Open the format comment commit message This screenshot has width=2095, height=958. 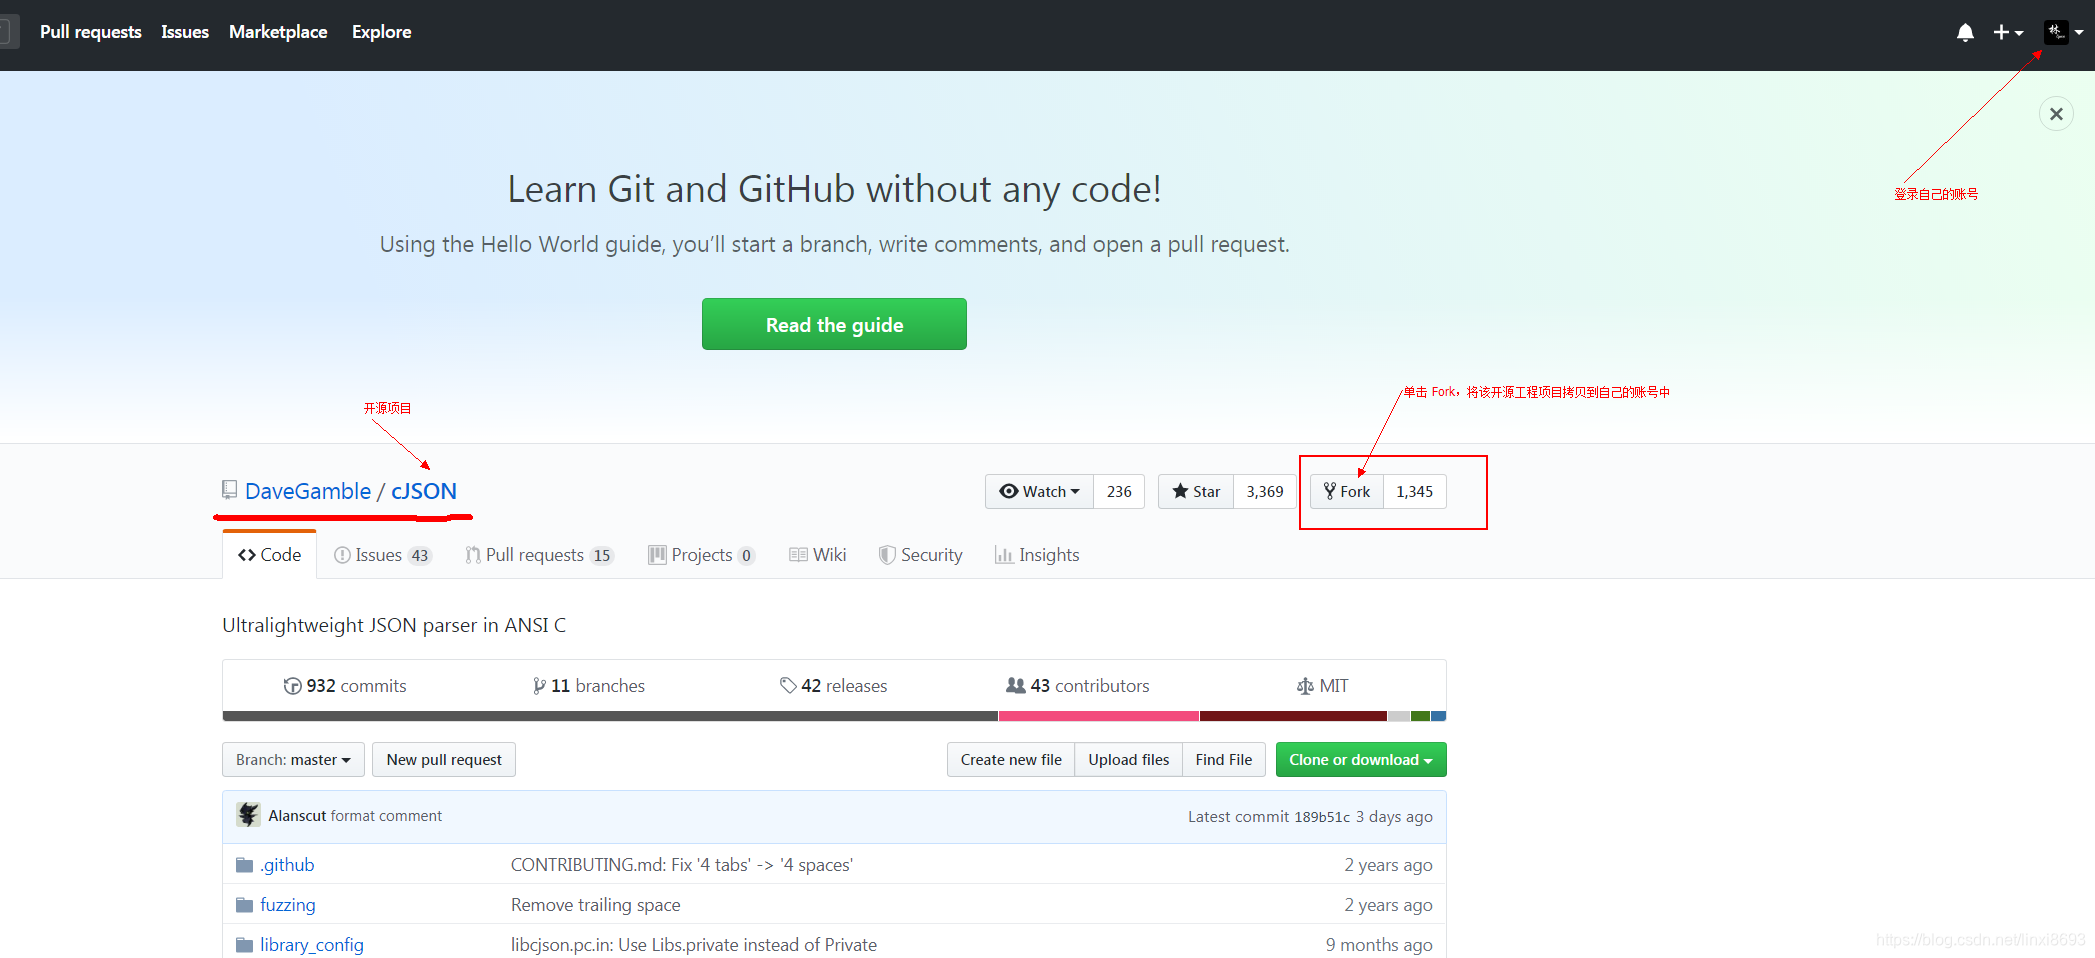pos(386,816)
